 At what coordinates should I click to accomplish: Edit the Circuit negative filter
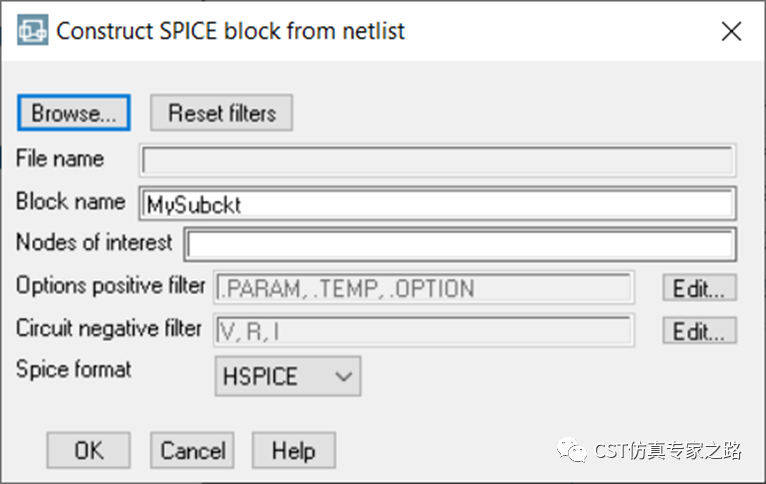[699, 330]
